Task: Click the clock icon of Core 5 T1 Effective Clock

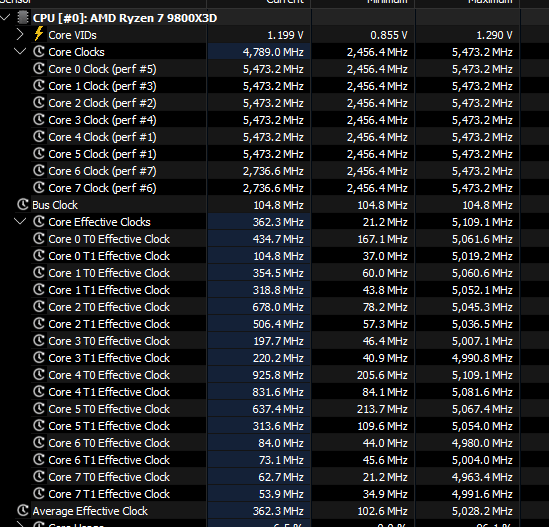Action: tap(39, 425)
